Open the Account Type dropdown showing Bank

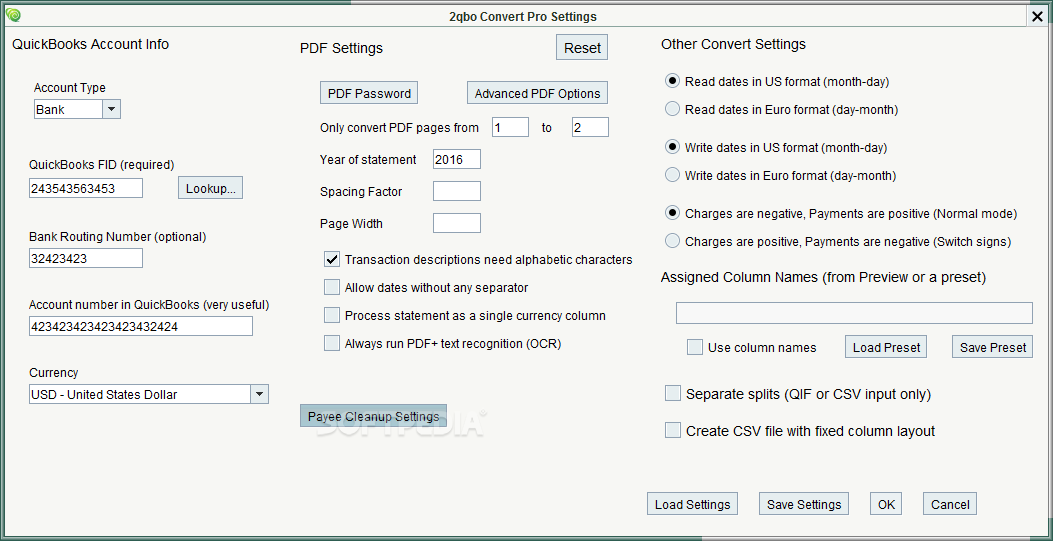[77, 109]
